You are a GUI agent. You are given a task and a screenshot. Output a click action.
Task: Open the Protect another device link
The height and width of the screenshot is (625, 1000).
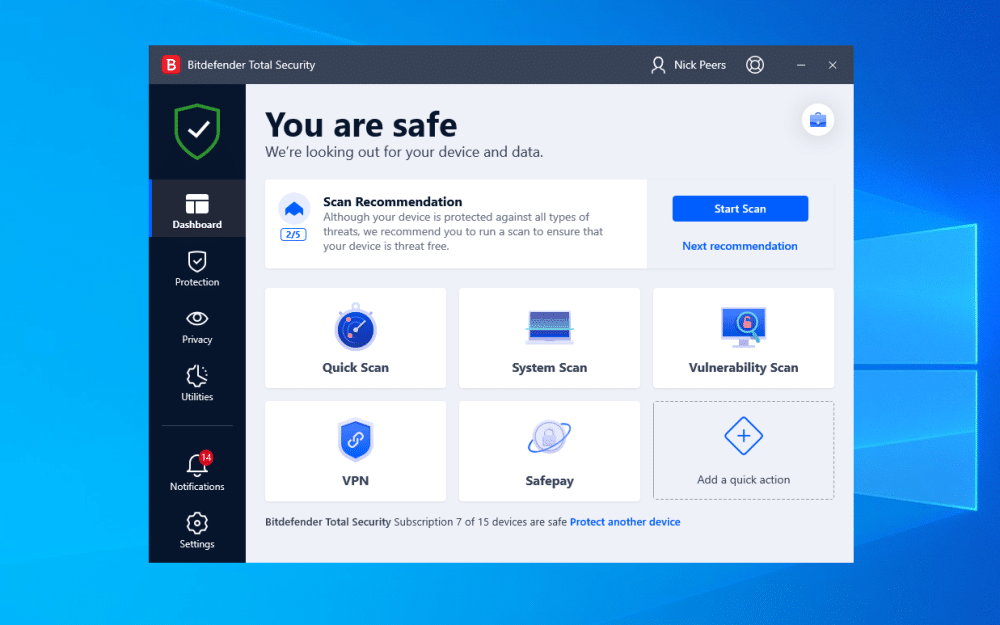pyautogui.click(x=625, y=521)
